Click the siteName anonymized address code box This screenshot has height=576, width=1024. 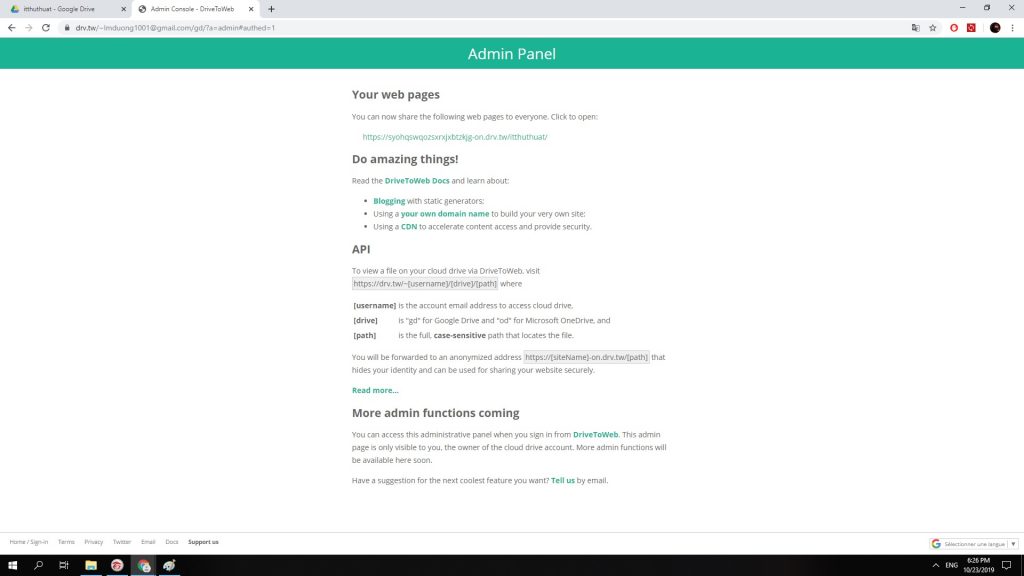(586, 357)
